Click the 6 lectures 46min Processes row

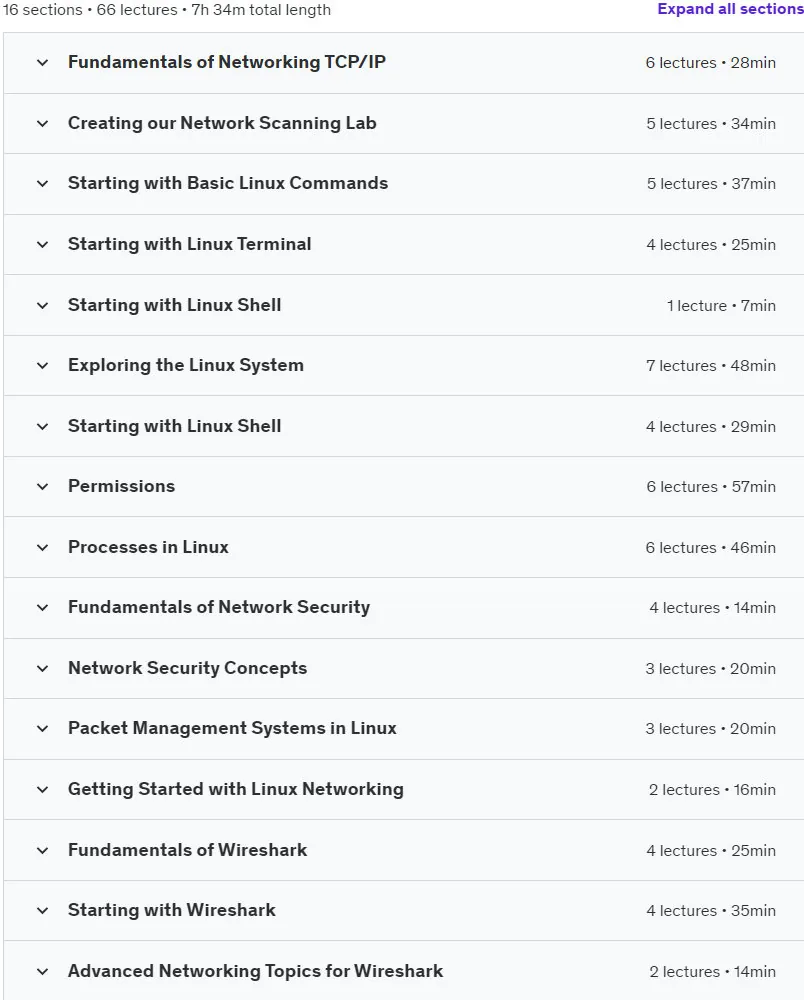tap(404, 547)
